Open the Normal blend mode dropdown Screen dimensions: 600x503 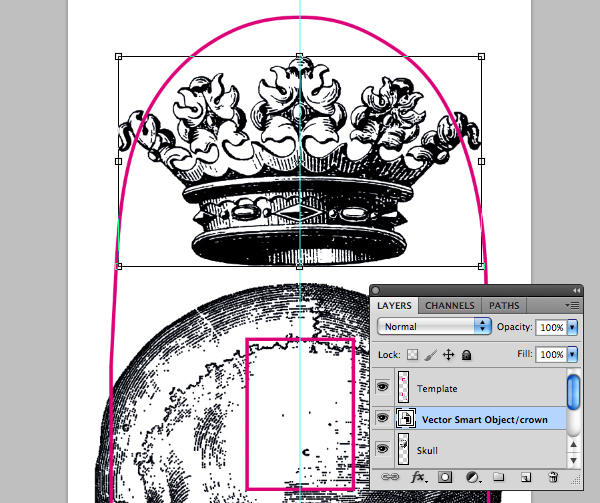point(434,326)
